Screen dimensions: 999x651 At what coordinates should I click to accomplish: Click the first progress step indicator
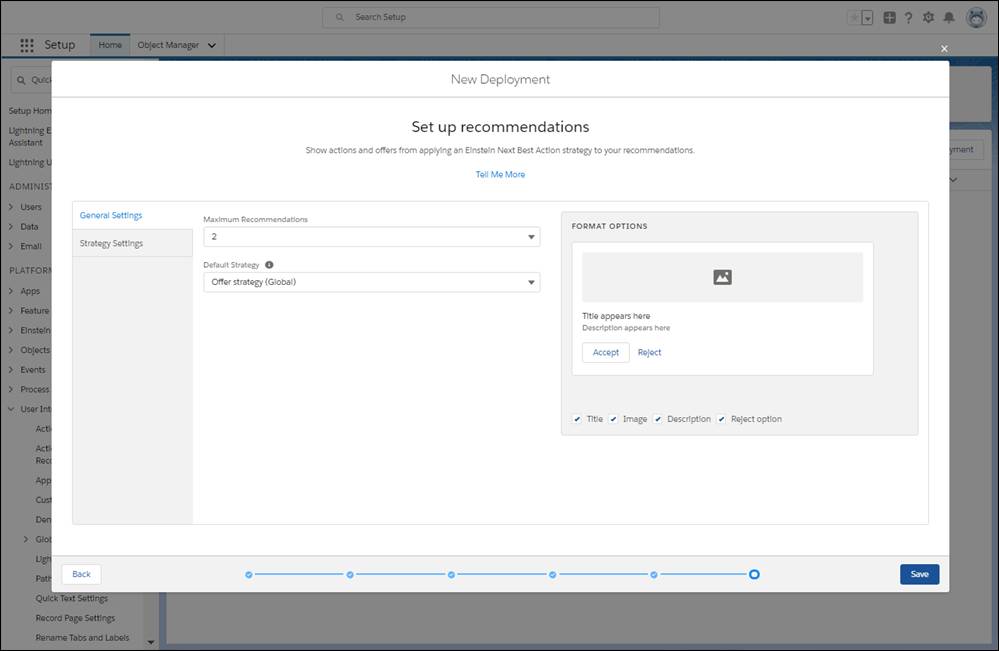[x=248, y=575]
